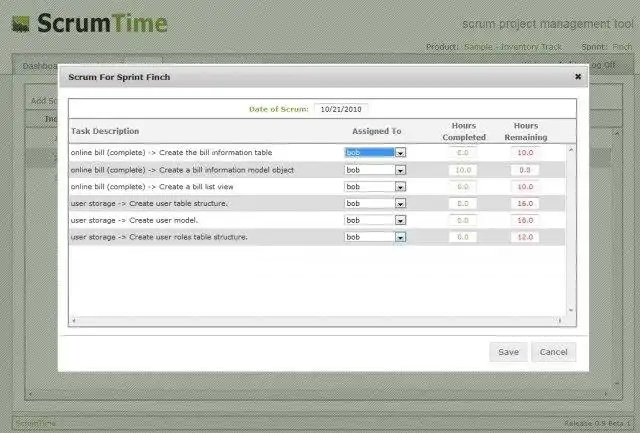This screenshot has width=640, height=433.
Task: Select task 'Create user roles table structure.'
Action: (159, 237)
